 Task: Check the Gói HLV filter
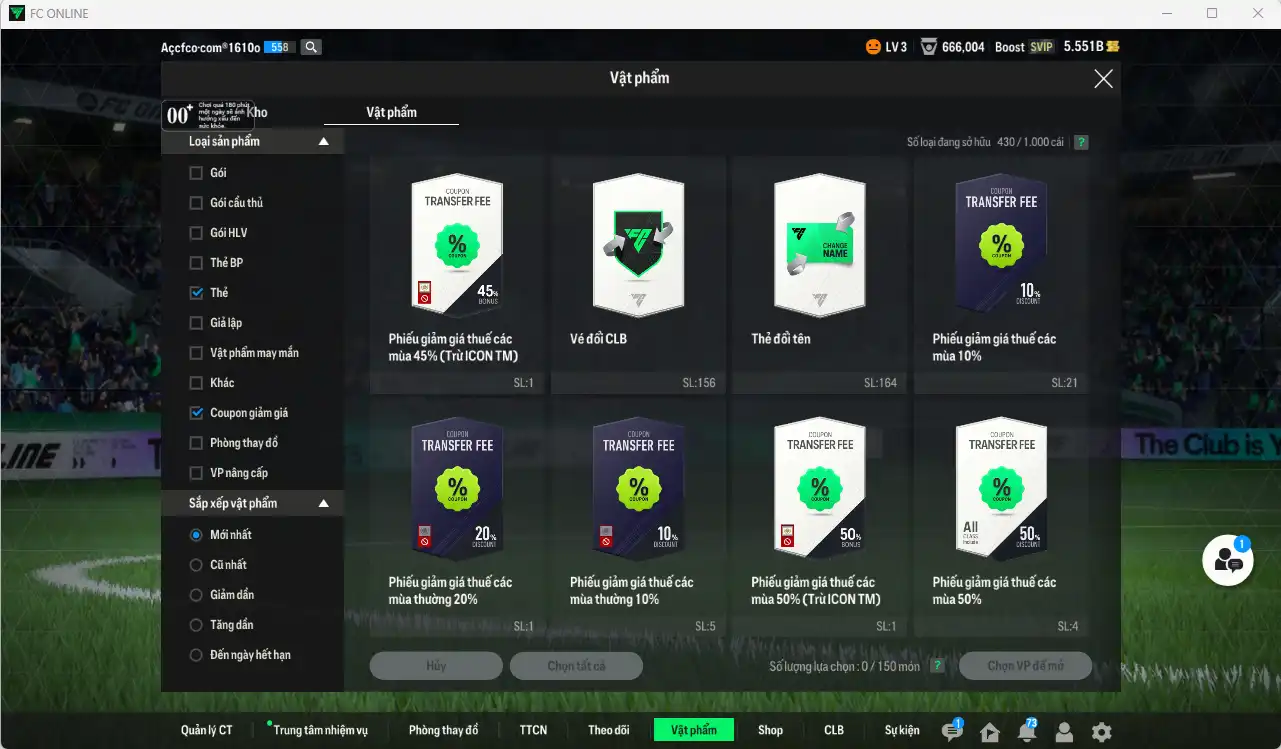point(196,233)
